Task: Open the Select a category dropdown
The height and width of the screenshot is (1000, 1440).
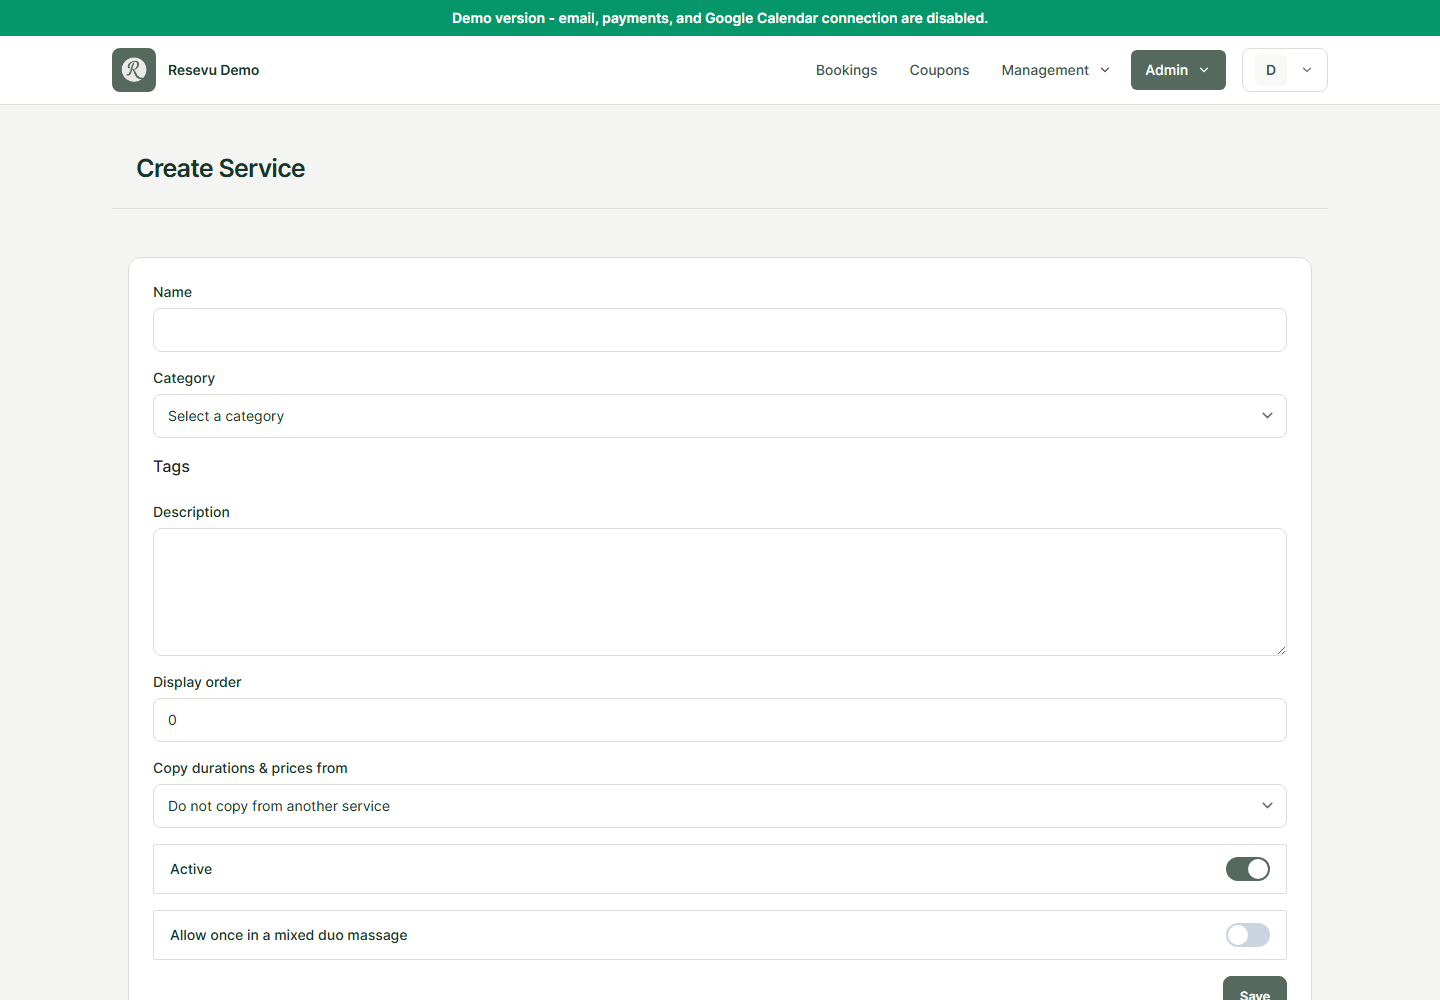Action: [x=720, y=416]
